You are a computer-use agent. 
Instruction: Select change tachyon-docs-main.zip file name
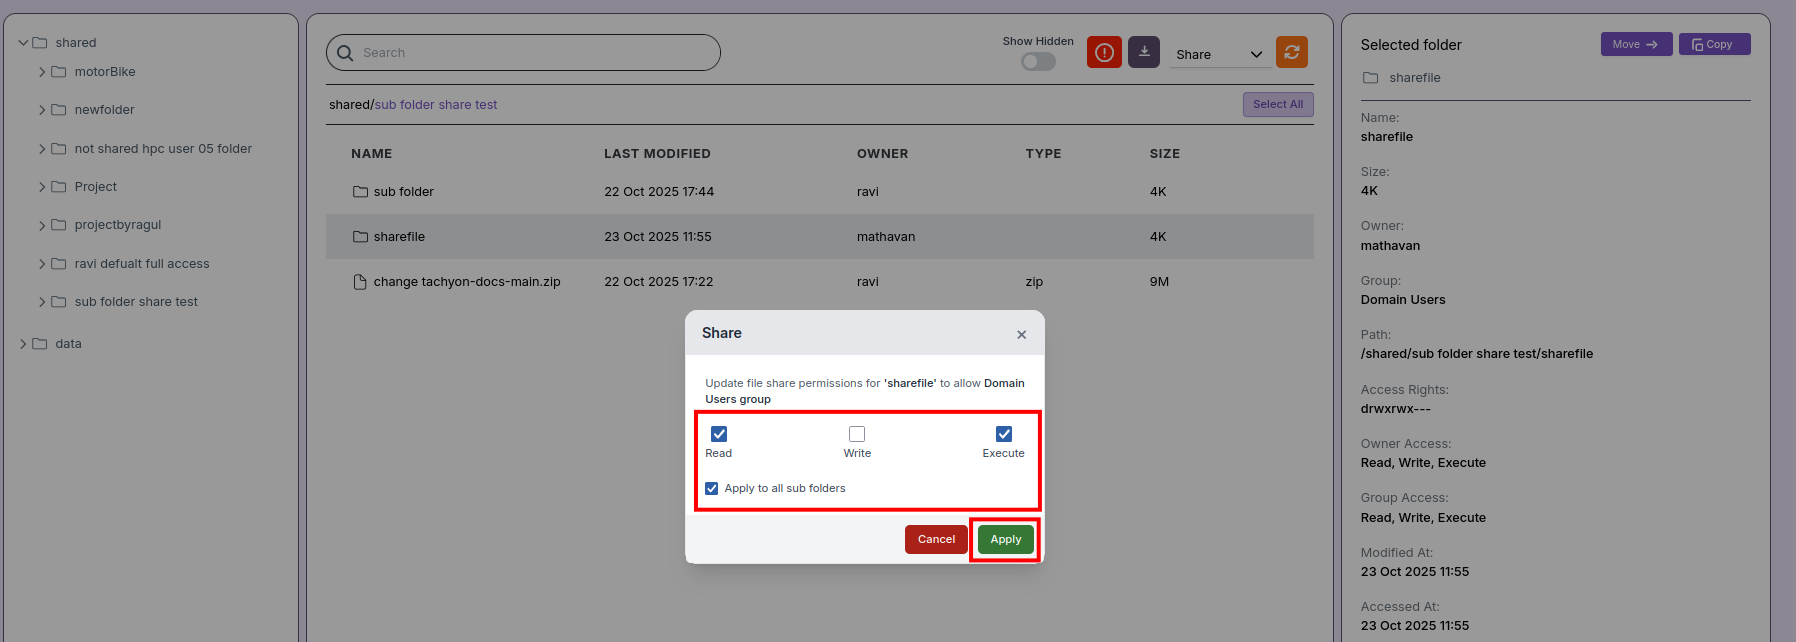(x=467, y=282)
